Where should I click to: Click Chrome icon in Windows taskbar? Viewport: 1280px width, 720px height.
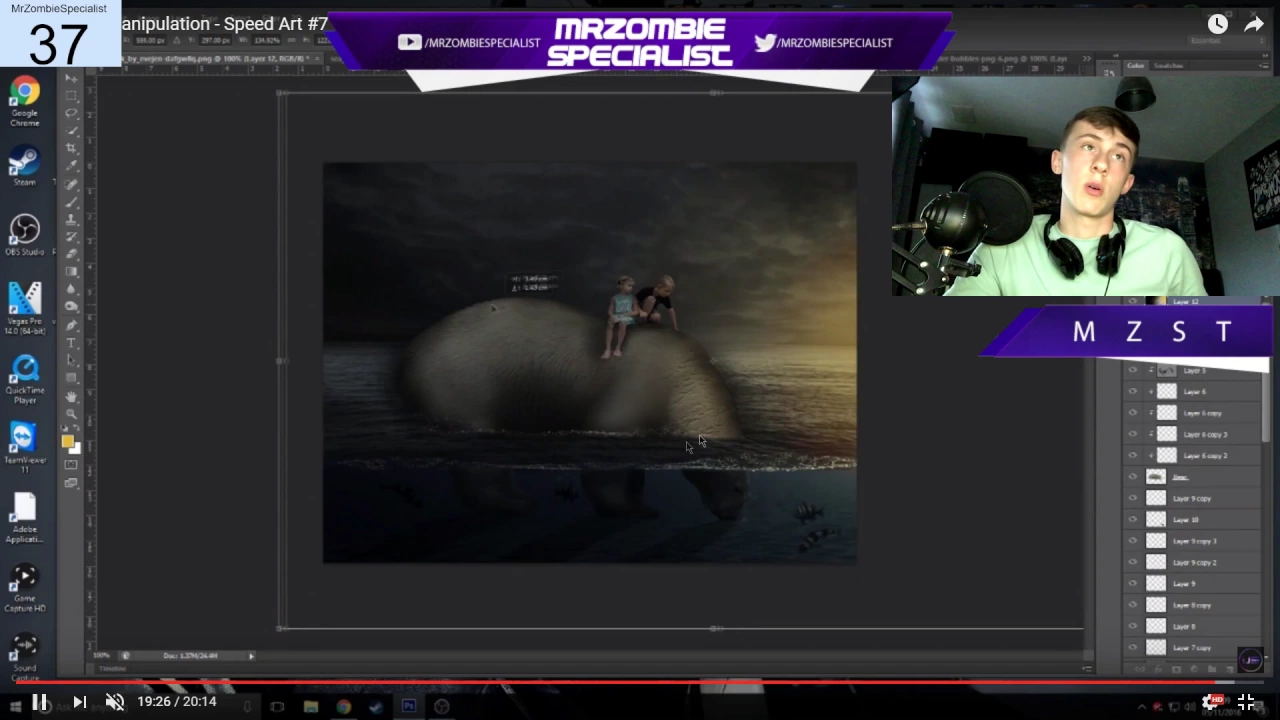pyautogui.click(x=343, y=706)
